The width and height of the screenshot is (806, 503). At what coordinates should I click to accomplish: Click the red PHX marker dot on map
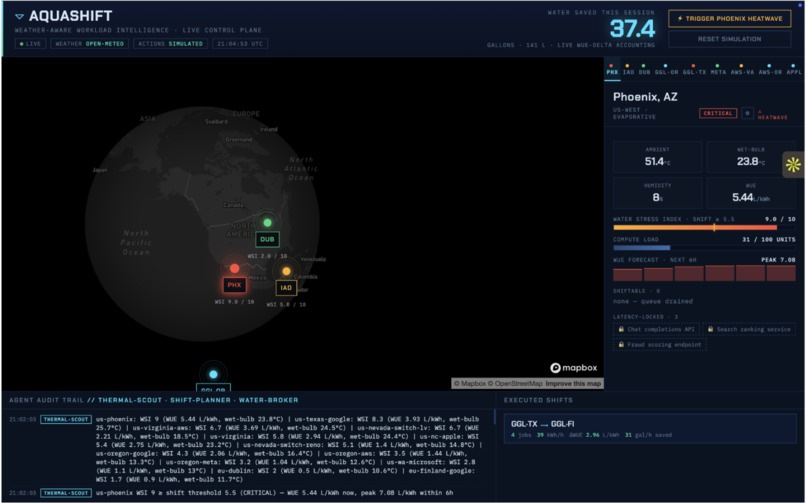[x=234, y=268]
